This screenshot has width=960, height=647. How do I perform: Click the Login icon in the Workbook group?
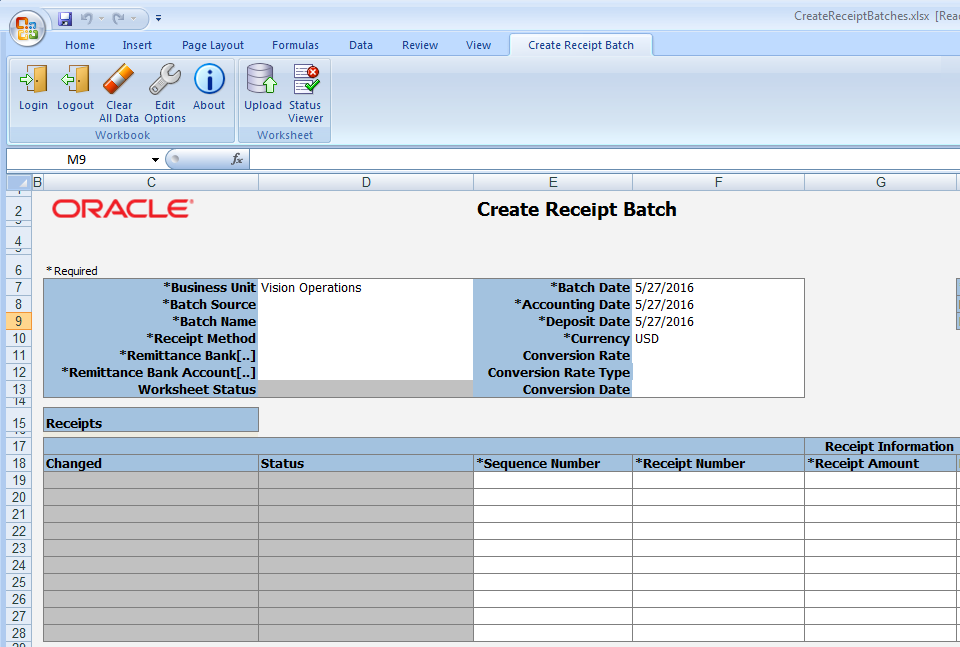[x=33, y=80]
